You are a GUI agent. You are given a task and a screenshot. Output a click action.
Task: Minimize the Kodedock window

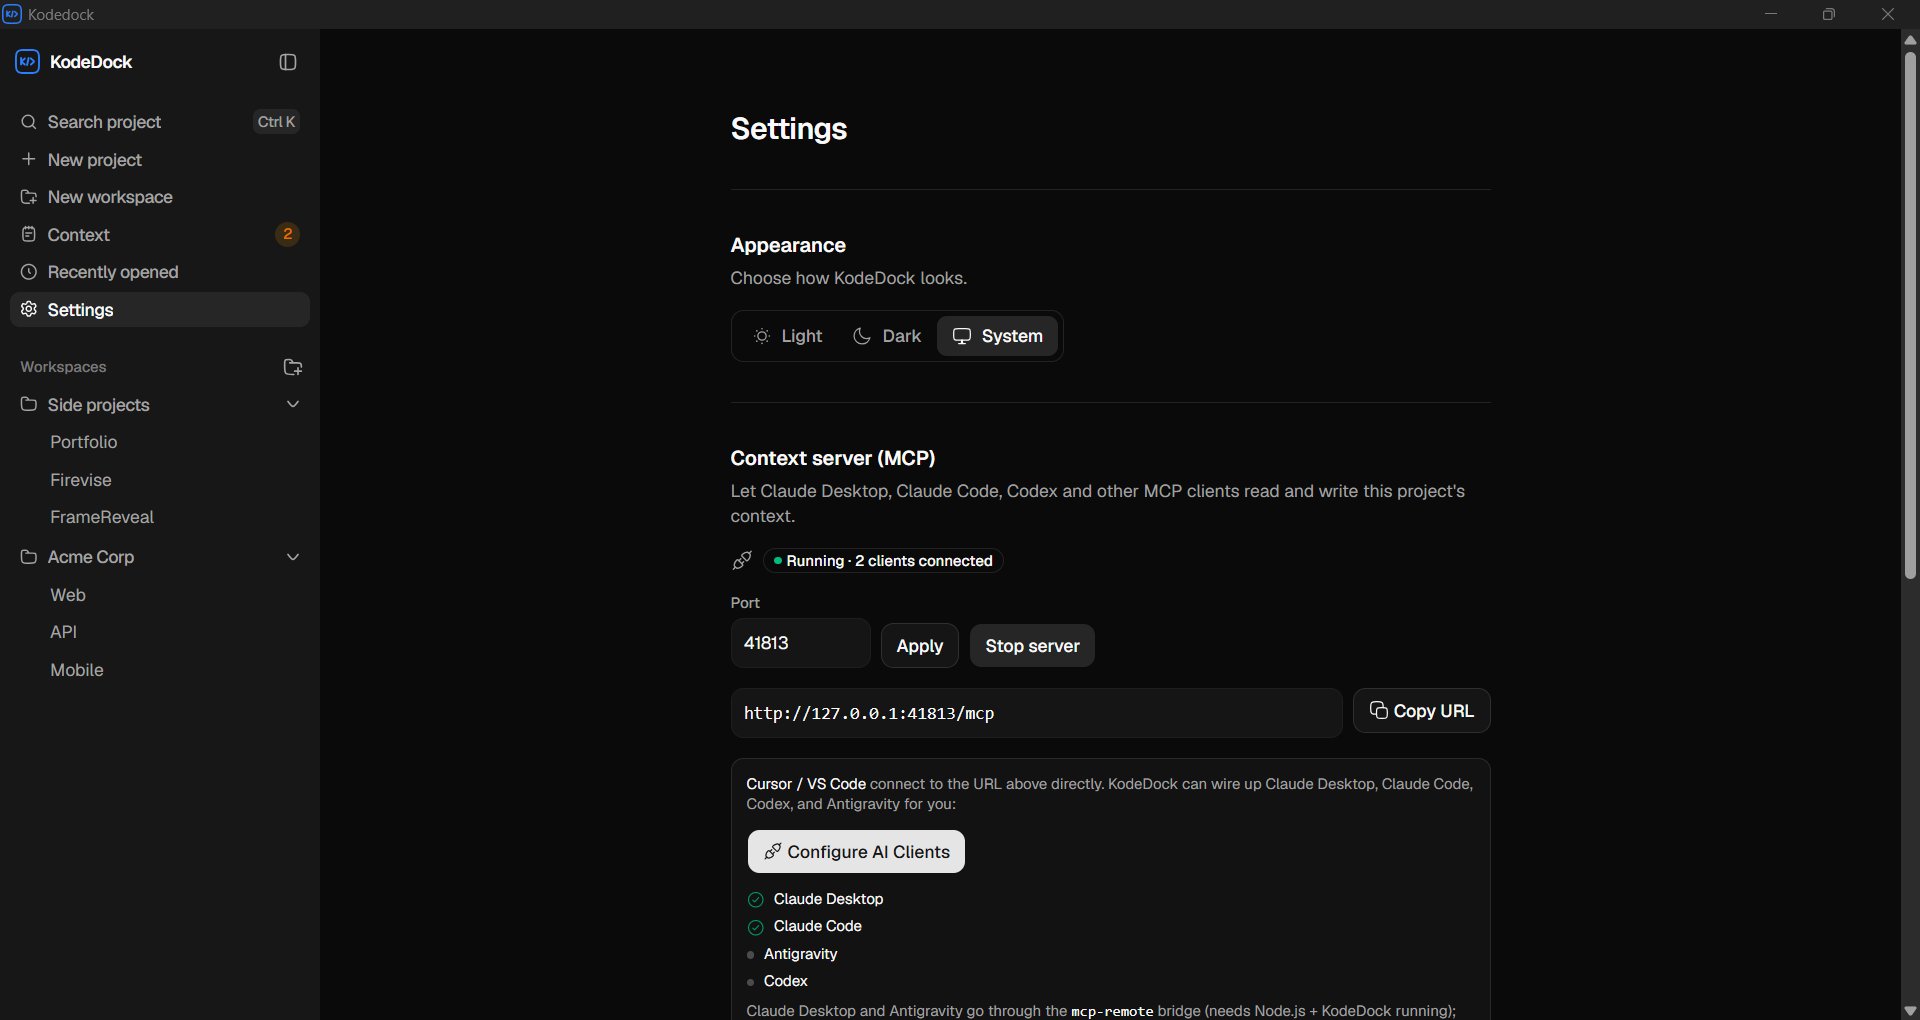(1771, 14)
